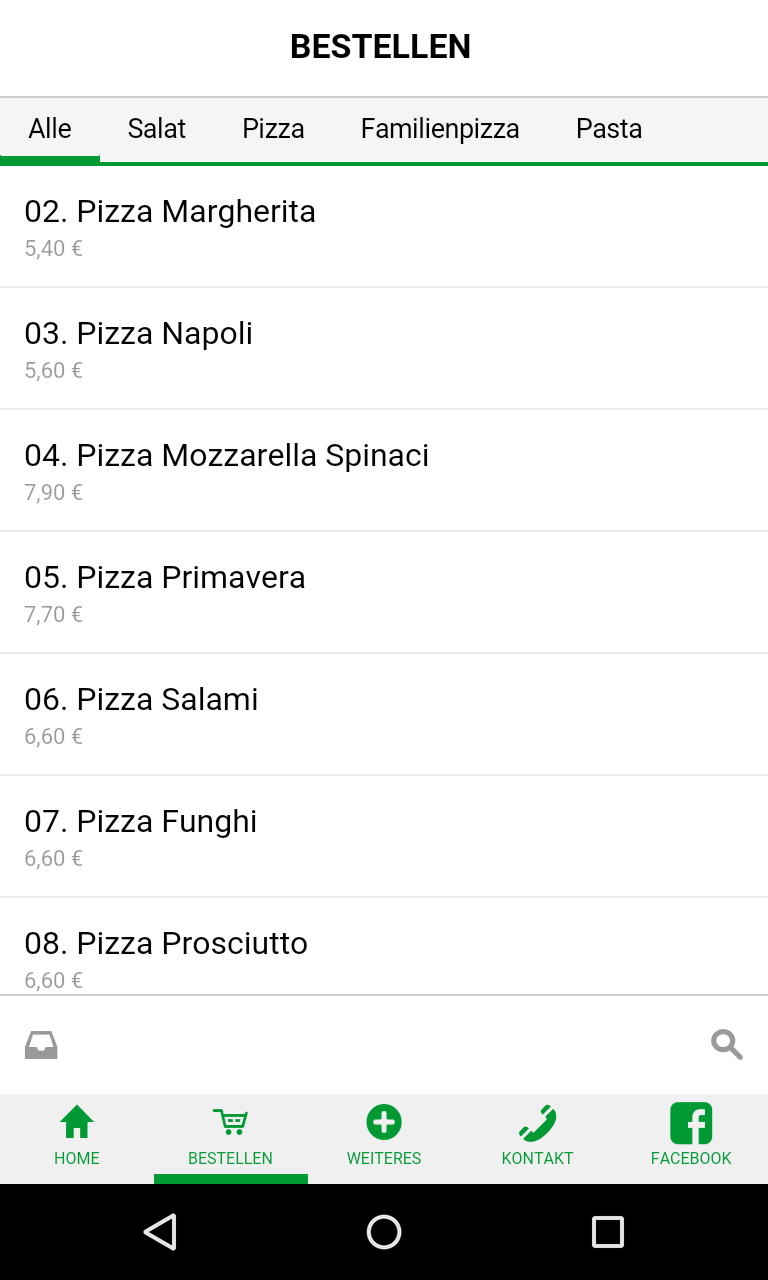
Task: Open the Pasta category tab
Action: tap(609, 129)
